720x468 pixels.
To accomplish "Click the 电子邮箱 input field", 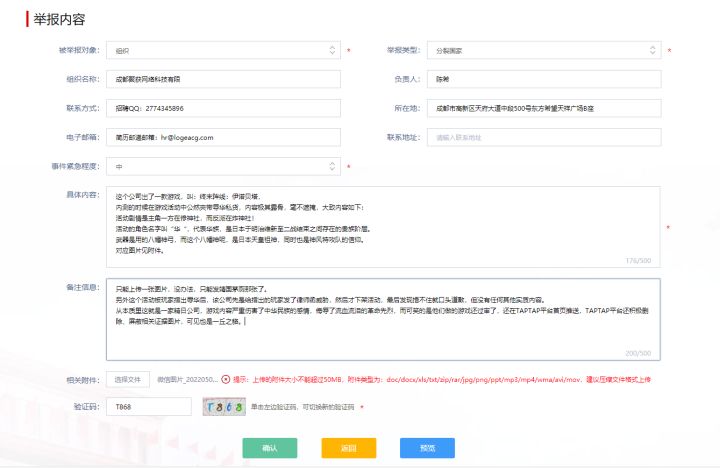I will click(x=223, y=137).
